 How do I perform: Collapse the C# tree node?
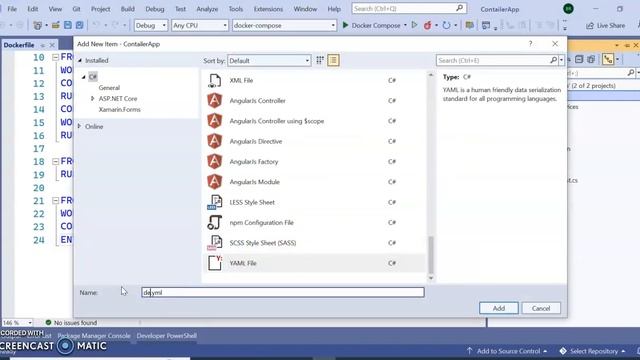click(84, 77)
